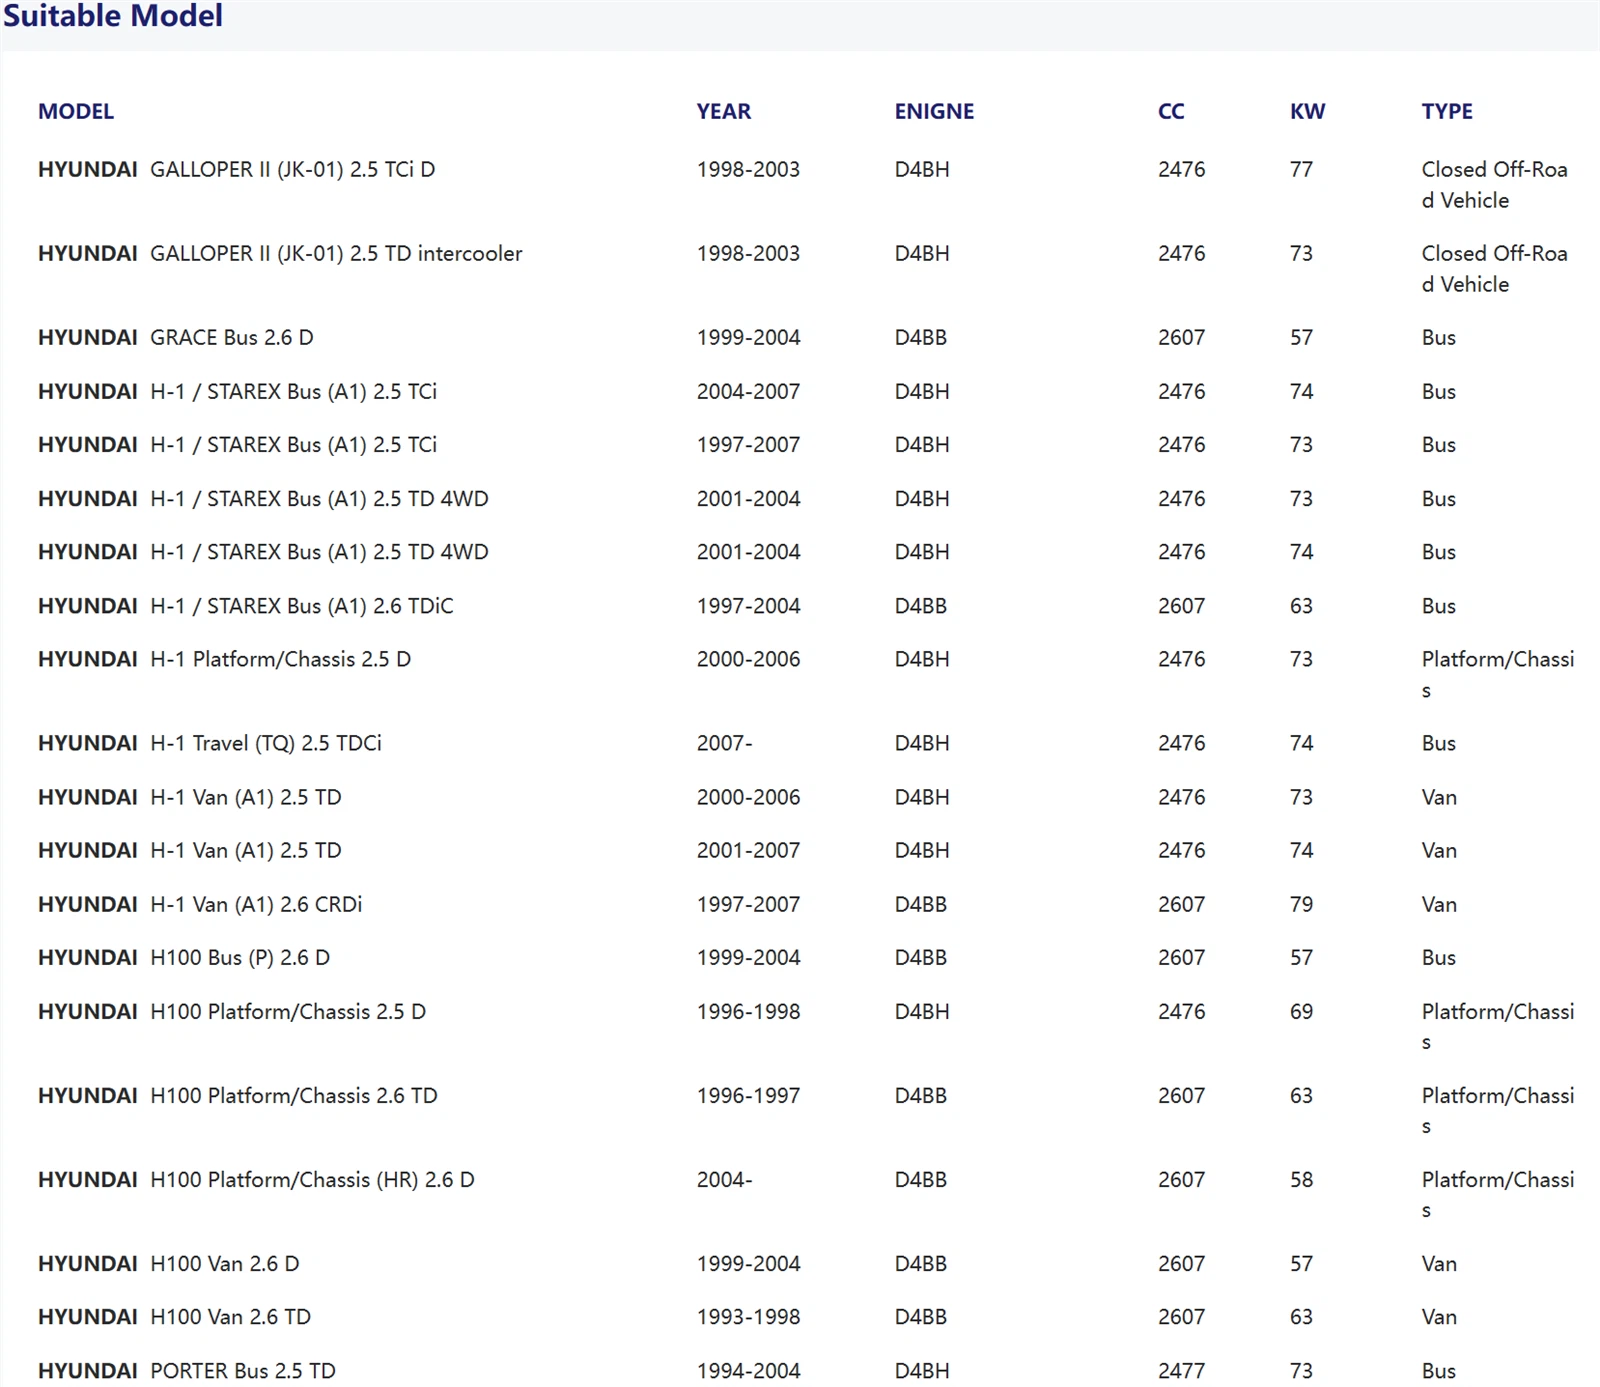Click the KW value 79
This screenshot has height=1387, width=1600.
coord(1301,904)
